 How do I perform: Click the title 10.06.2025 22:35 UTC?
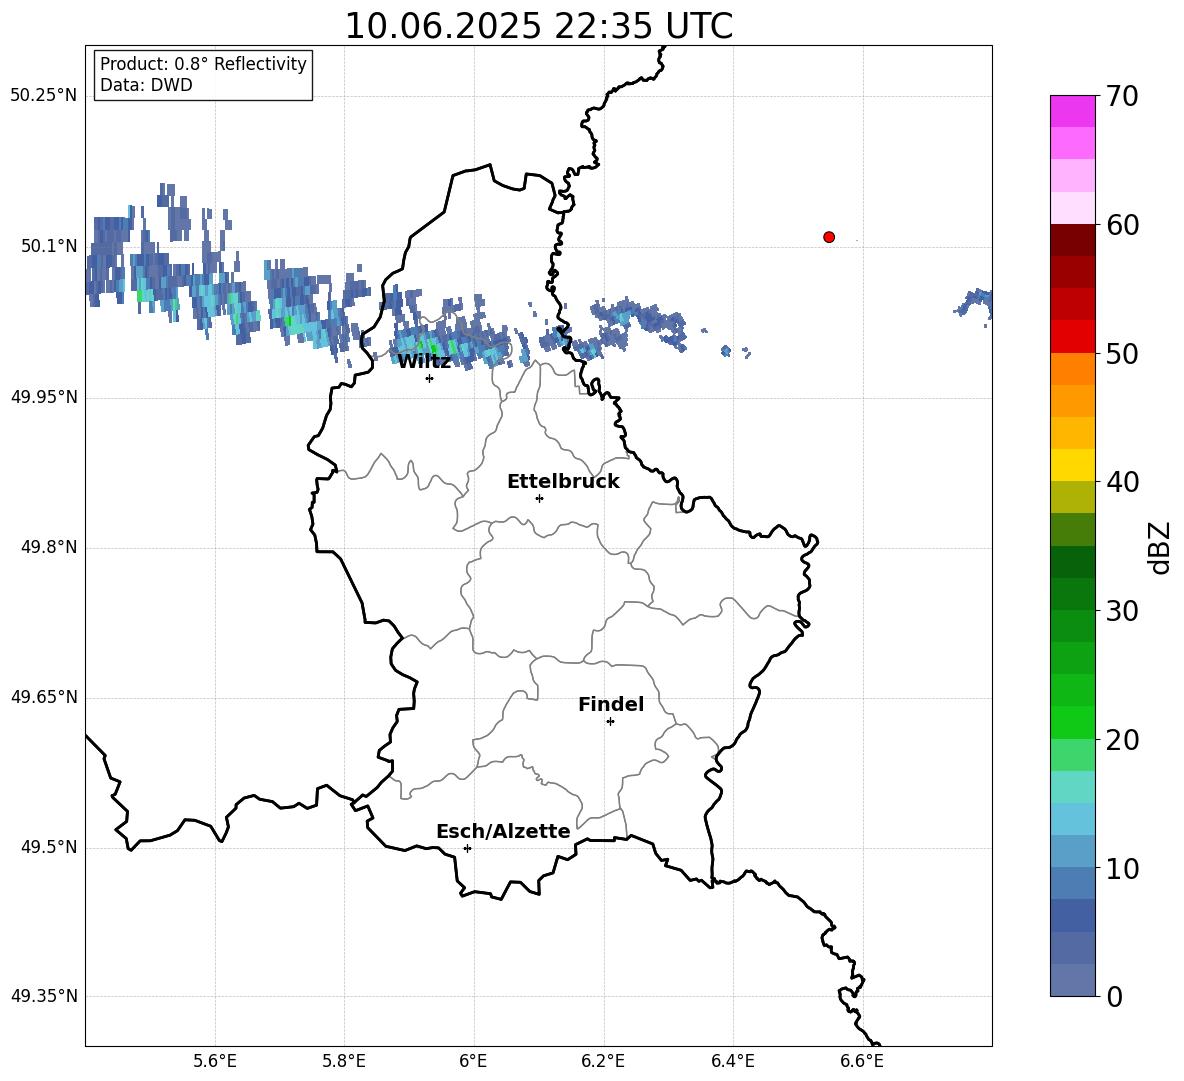coord(538,26)
